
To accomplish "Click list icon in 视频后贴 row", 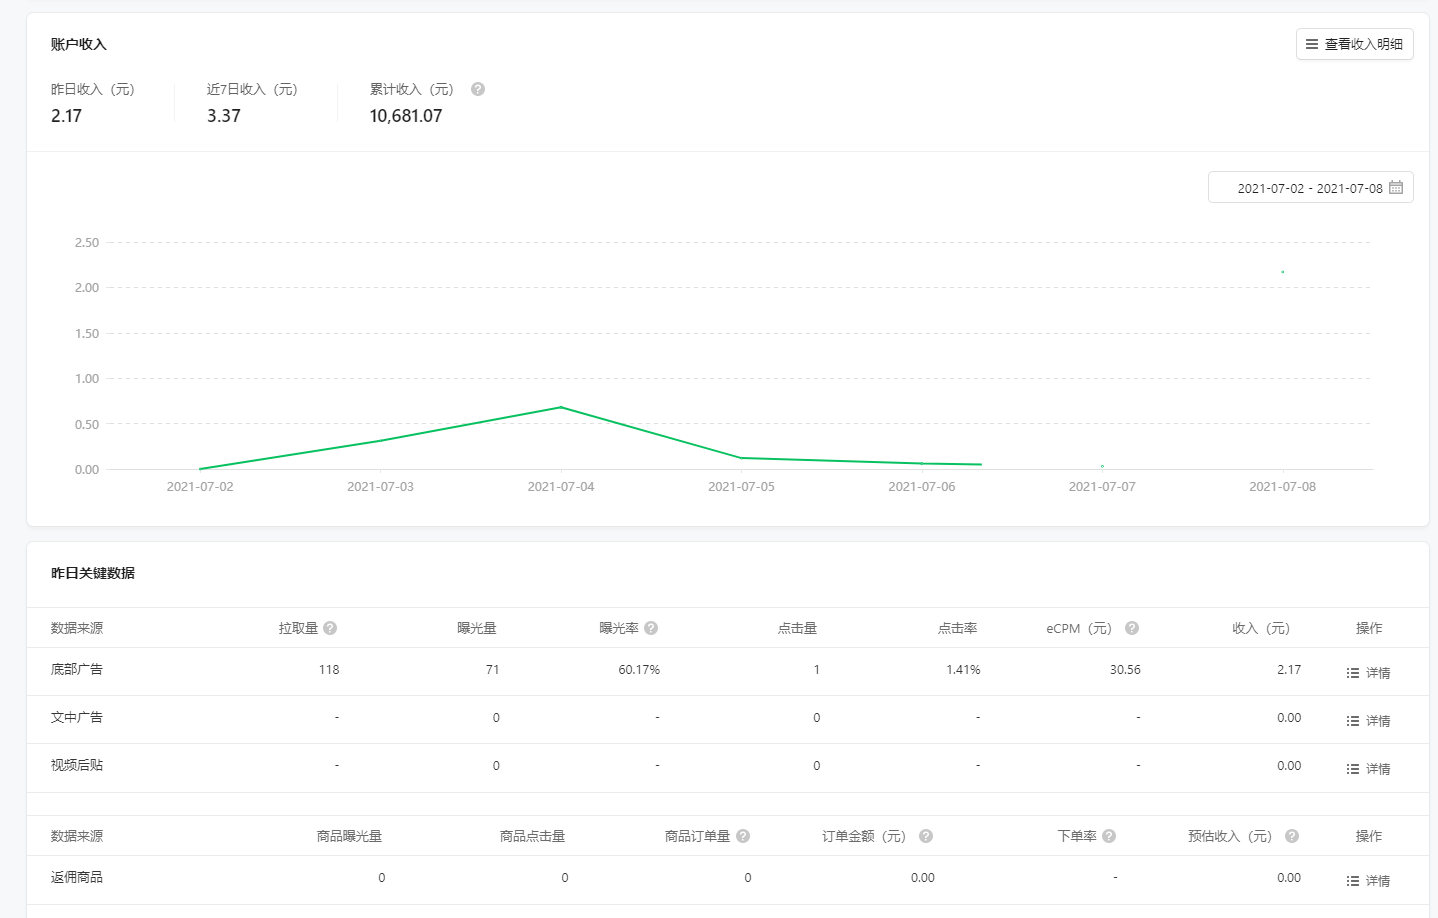I will click(1353, 769).
